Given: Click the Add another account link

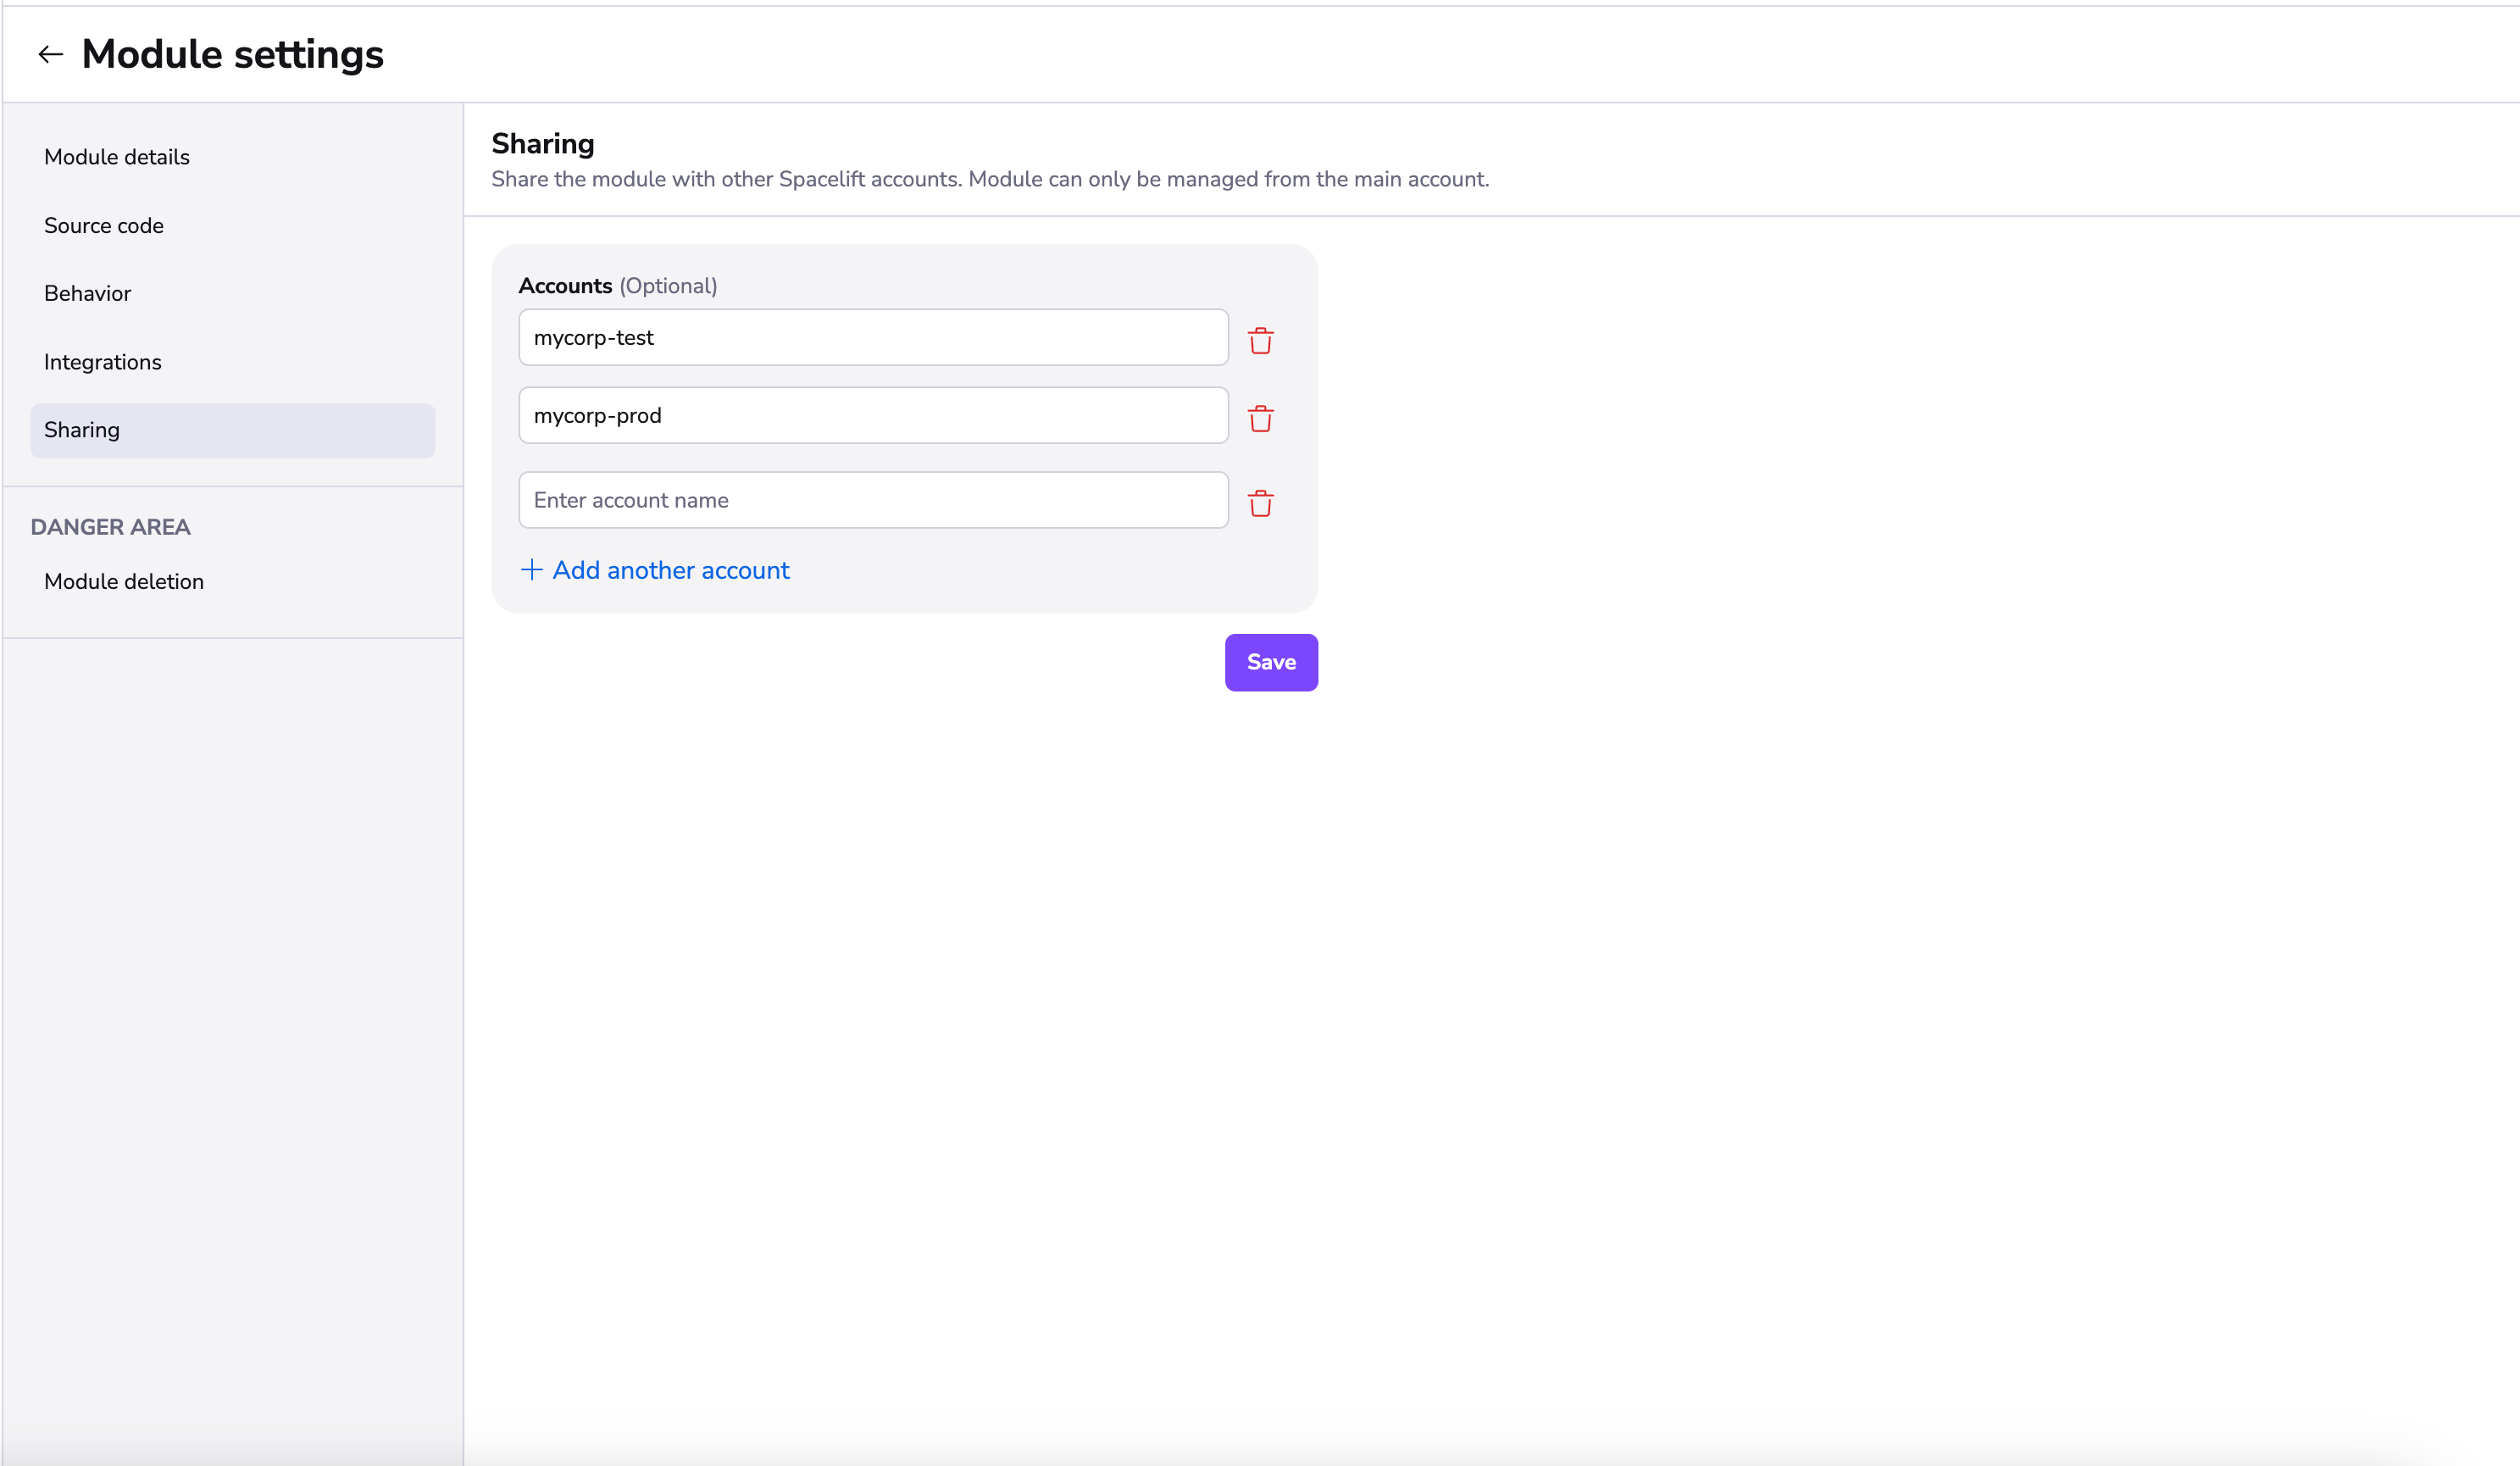Looking at the screenshot, I should click(670, 570).
